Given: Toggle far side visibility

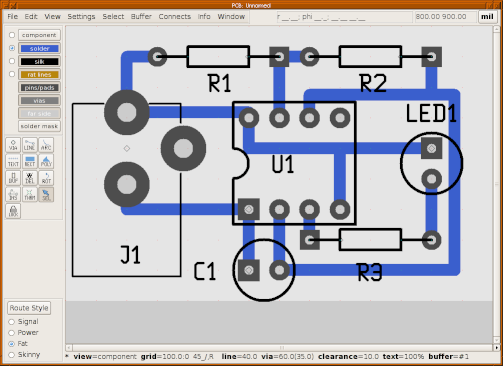Looking at the screenshot, I should click(39, 113).
